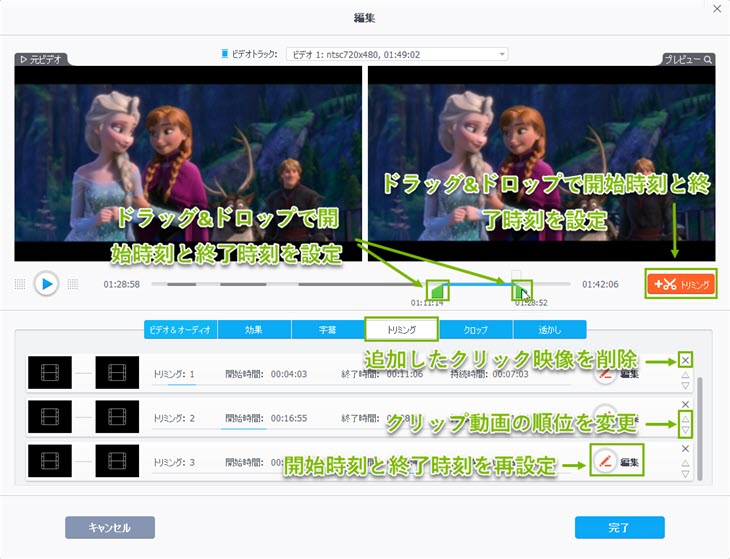The width and height of the screenshot is (730, 559).
Task: Delete トリミング 2 clip with X
Action: (x=685, y=404)
